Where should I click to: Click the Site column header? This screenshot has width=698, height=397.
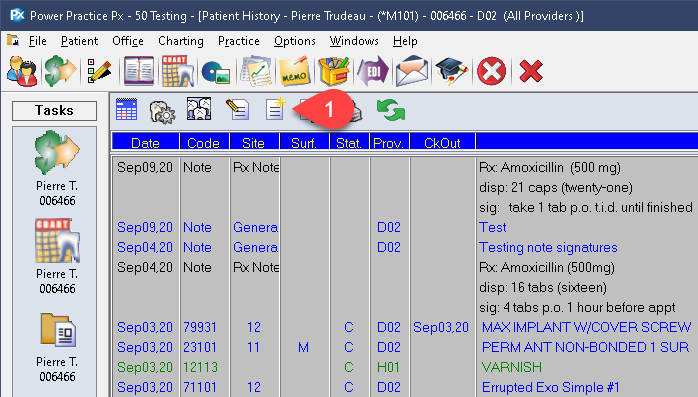[254, 142]
